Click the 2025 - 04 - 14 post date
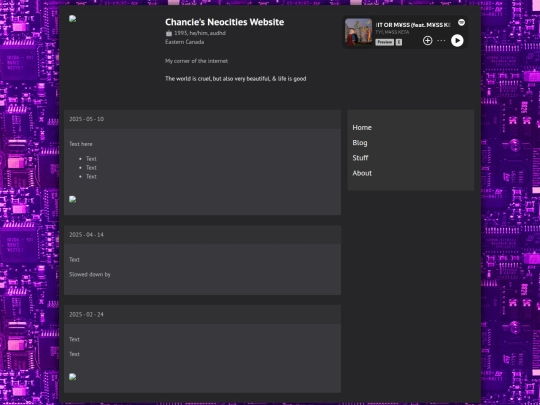Viewport: 540px width, 405px height. 86,235
